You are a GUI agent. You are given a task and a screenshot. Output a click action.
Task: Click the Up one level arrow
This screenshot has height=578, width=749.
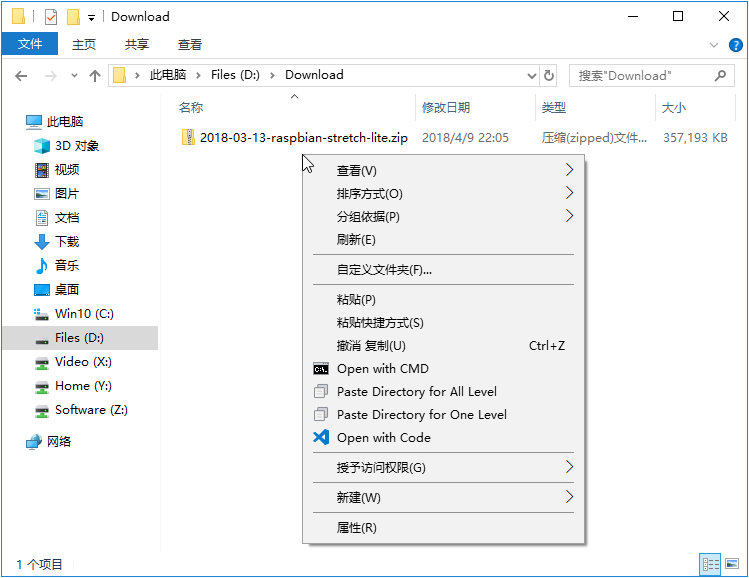tap(95, 75)
